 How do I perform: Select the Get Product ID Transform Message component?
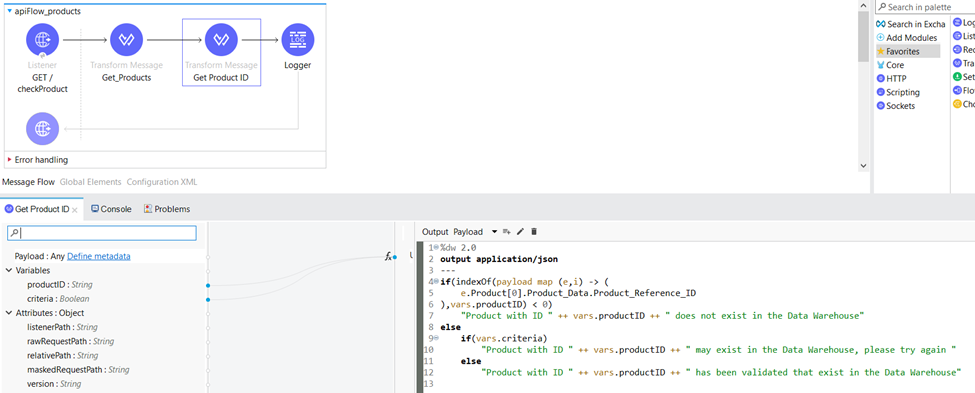point(221,40)
